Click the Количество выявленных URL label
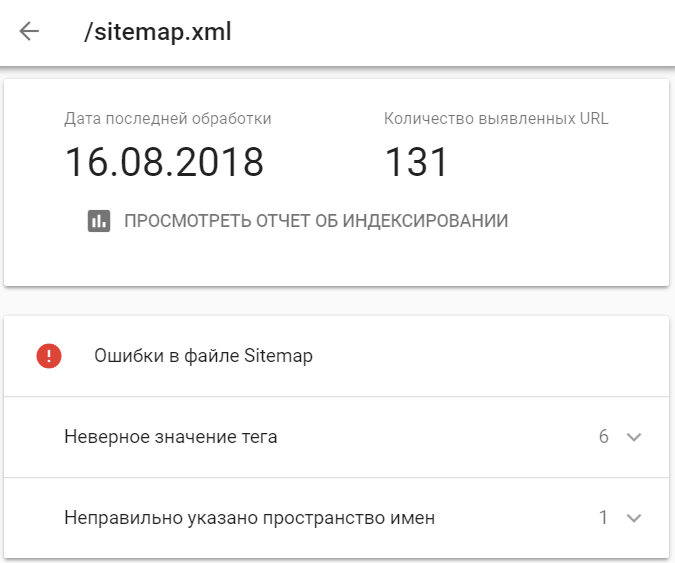 (496, 119)
